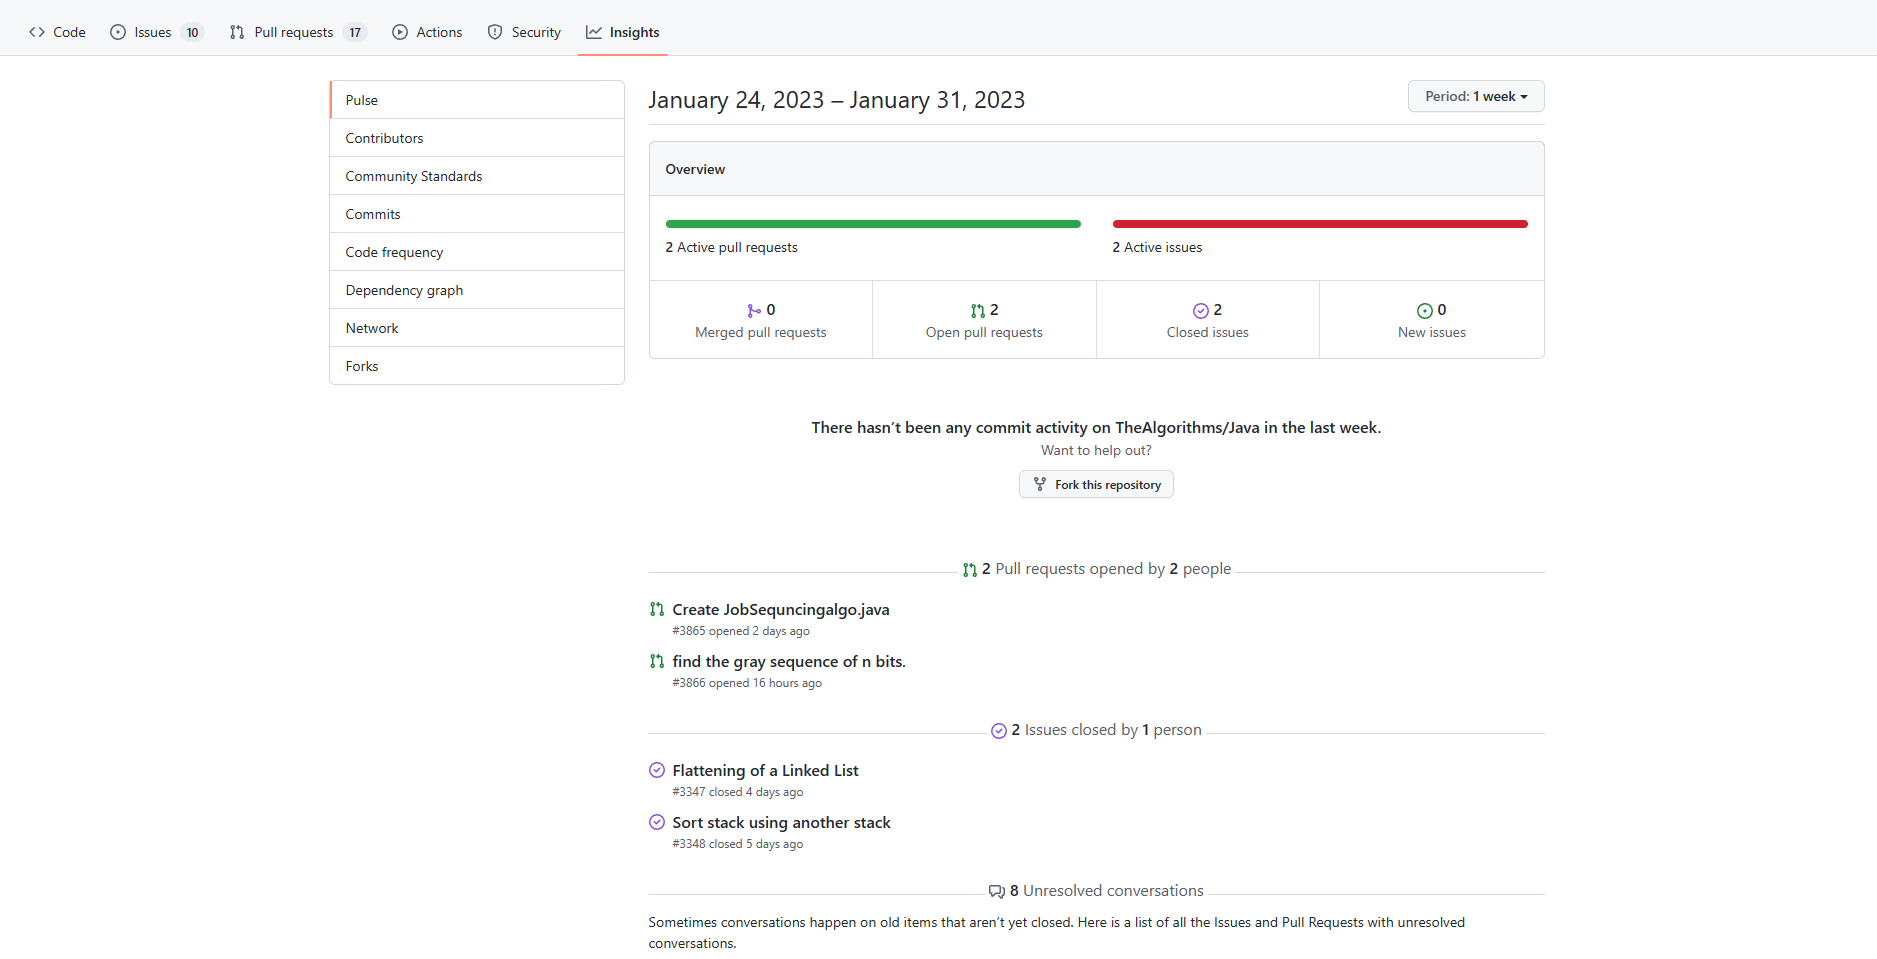Open Commits in the sidebar
Screen dimensions: 1877x959
(x=477, y=214)
